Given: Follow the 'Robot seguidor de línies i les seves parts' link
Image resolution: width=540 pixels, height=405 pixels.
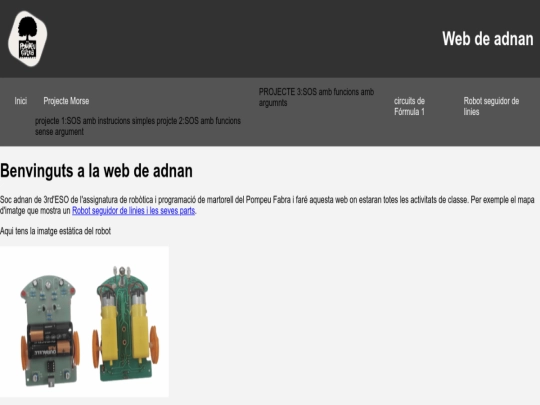Looking at the screenshot, I should tap(134, 210).
